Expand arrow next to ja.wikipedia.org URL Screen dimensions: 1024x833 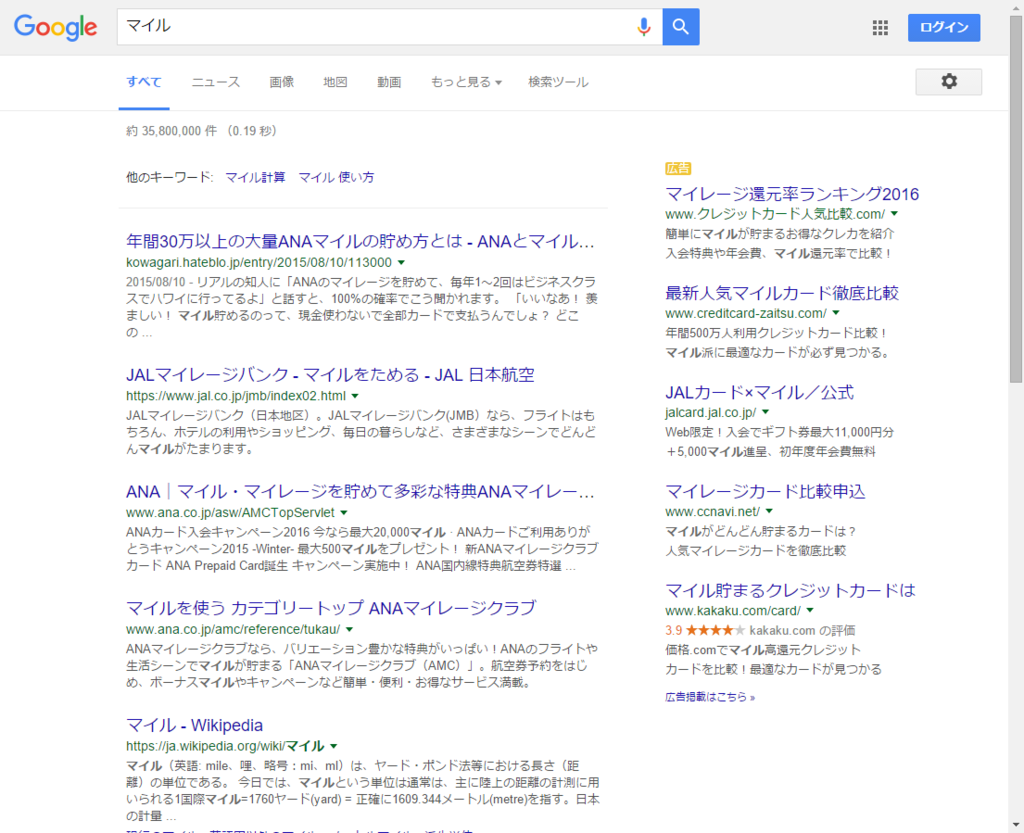tap(334, 746)
